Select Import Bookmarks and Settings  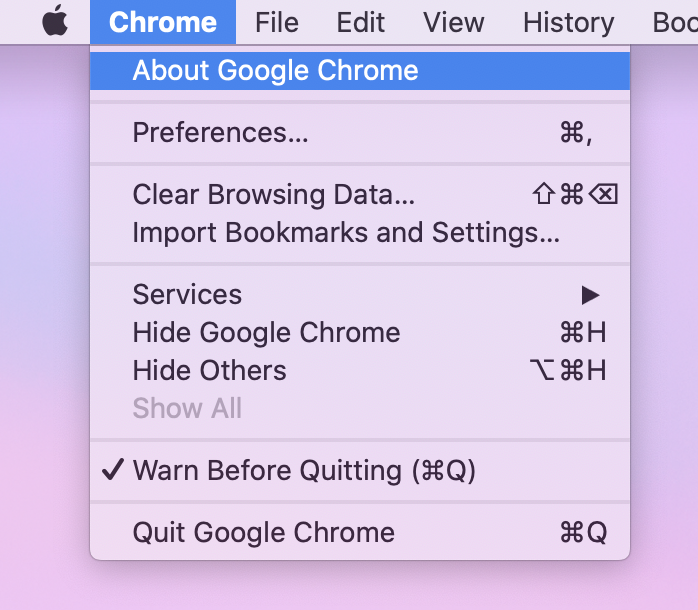pyautogui.click(x=345, y=233)
